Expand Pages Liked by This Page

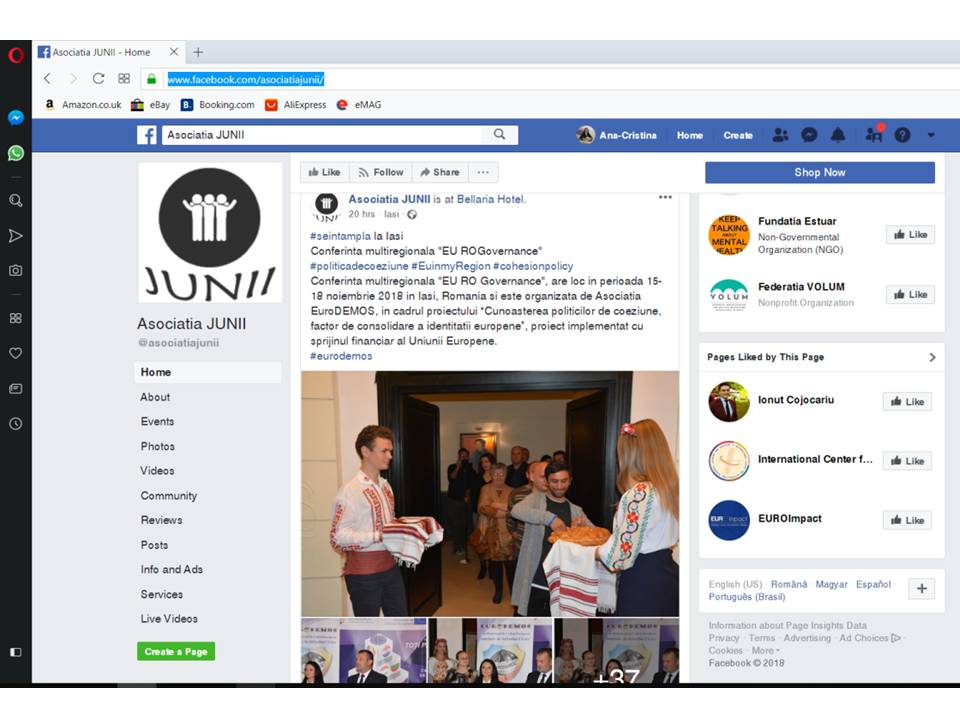click(x=932, y=357)
